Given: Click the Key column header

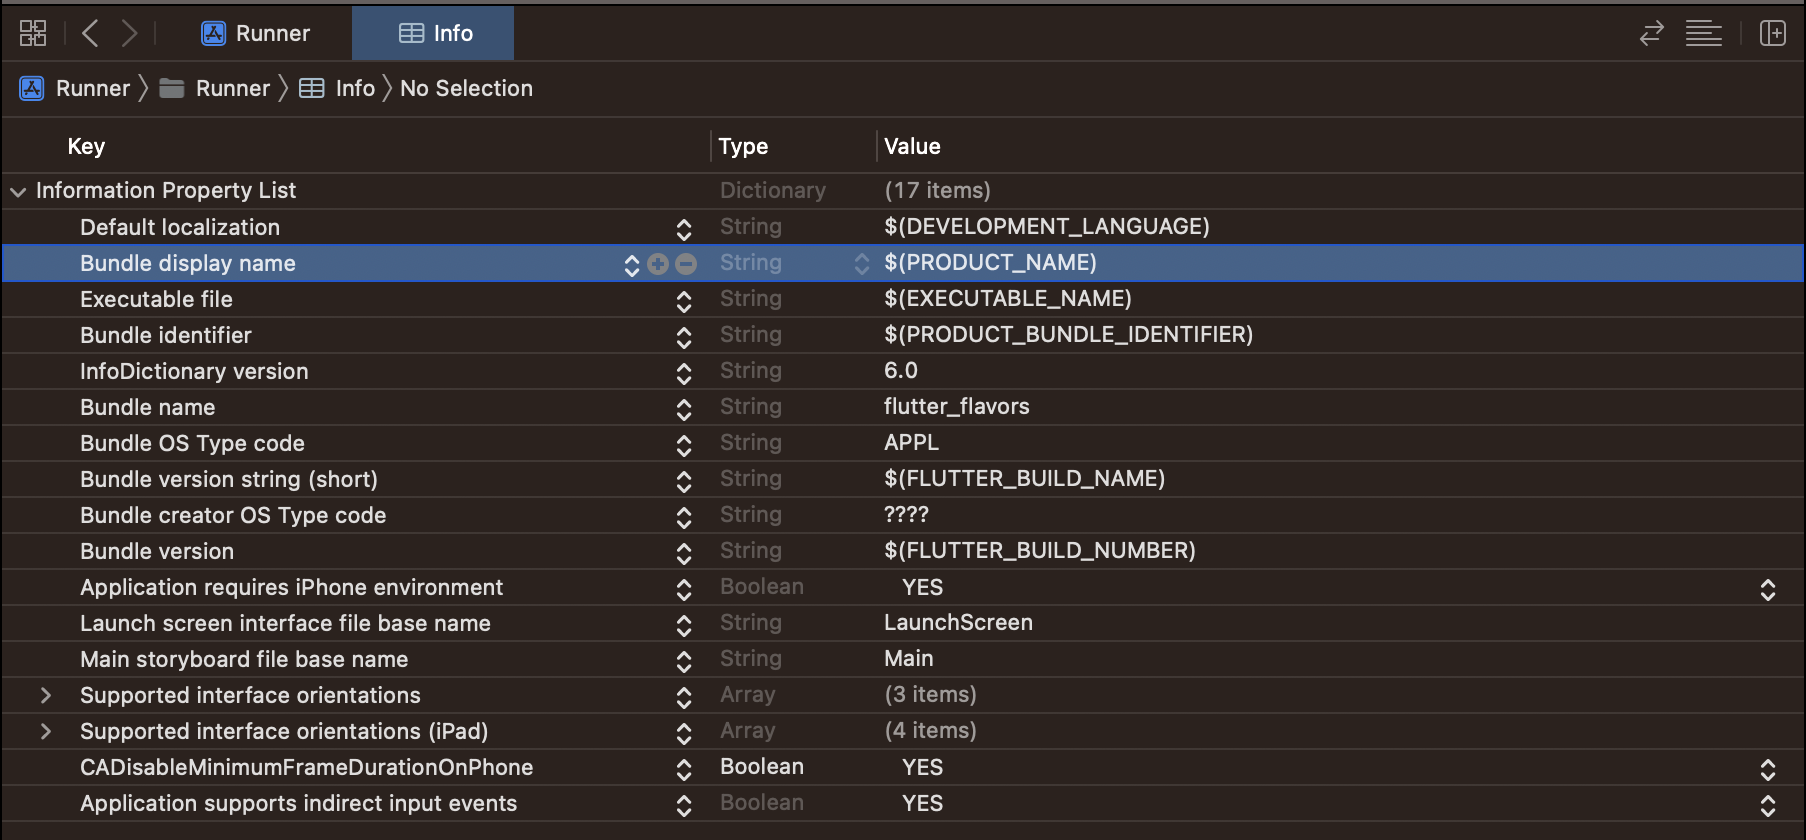Looking at the screenshot, I should click(86, 146).
